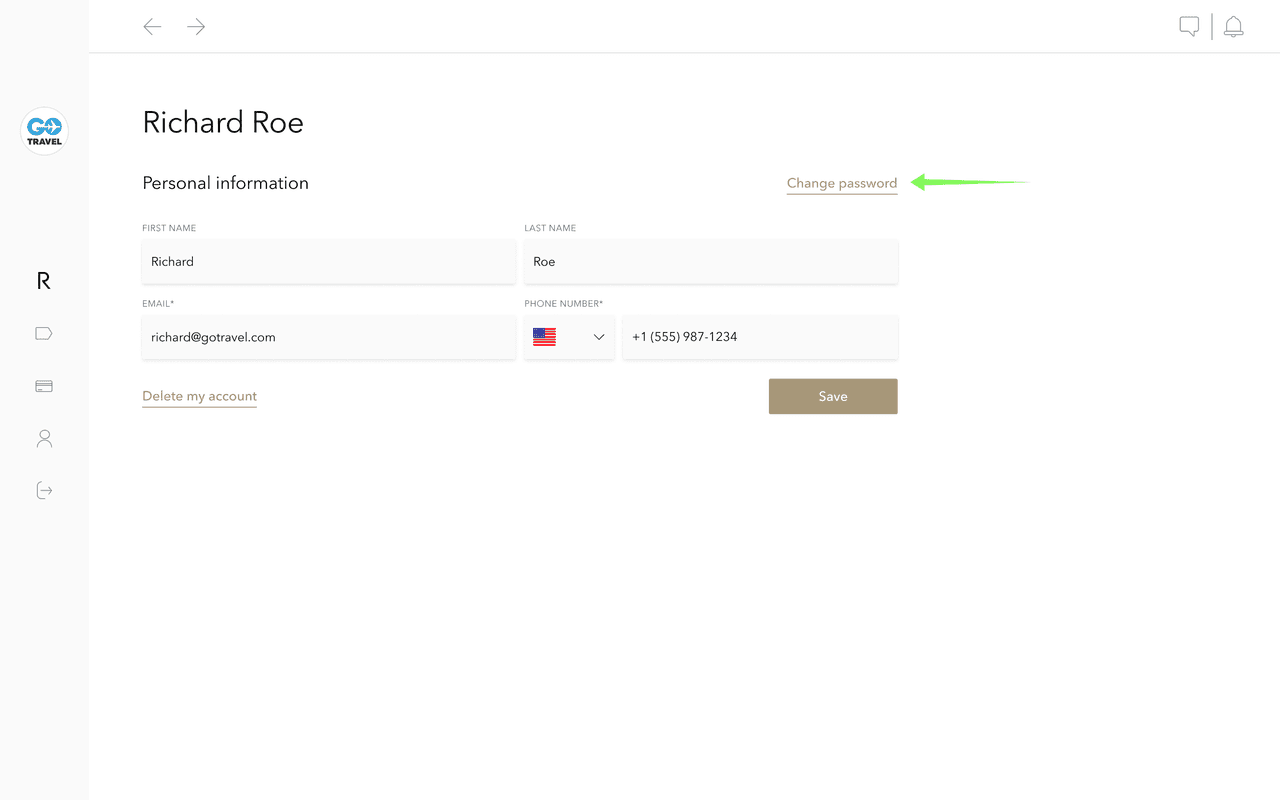Go back with the left arrow
The image size is (1280, 800).
coord(152,27)
